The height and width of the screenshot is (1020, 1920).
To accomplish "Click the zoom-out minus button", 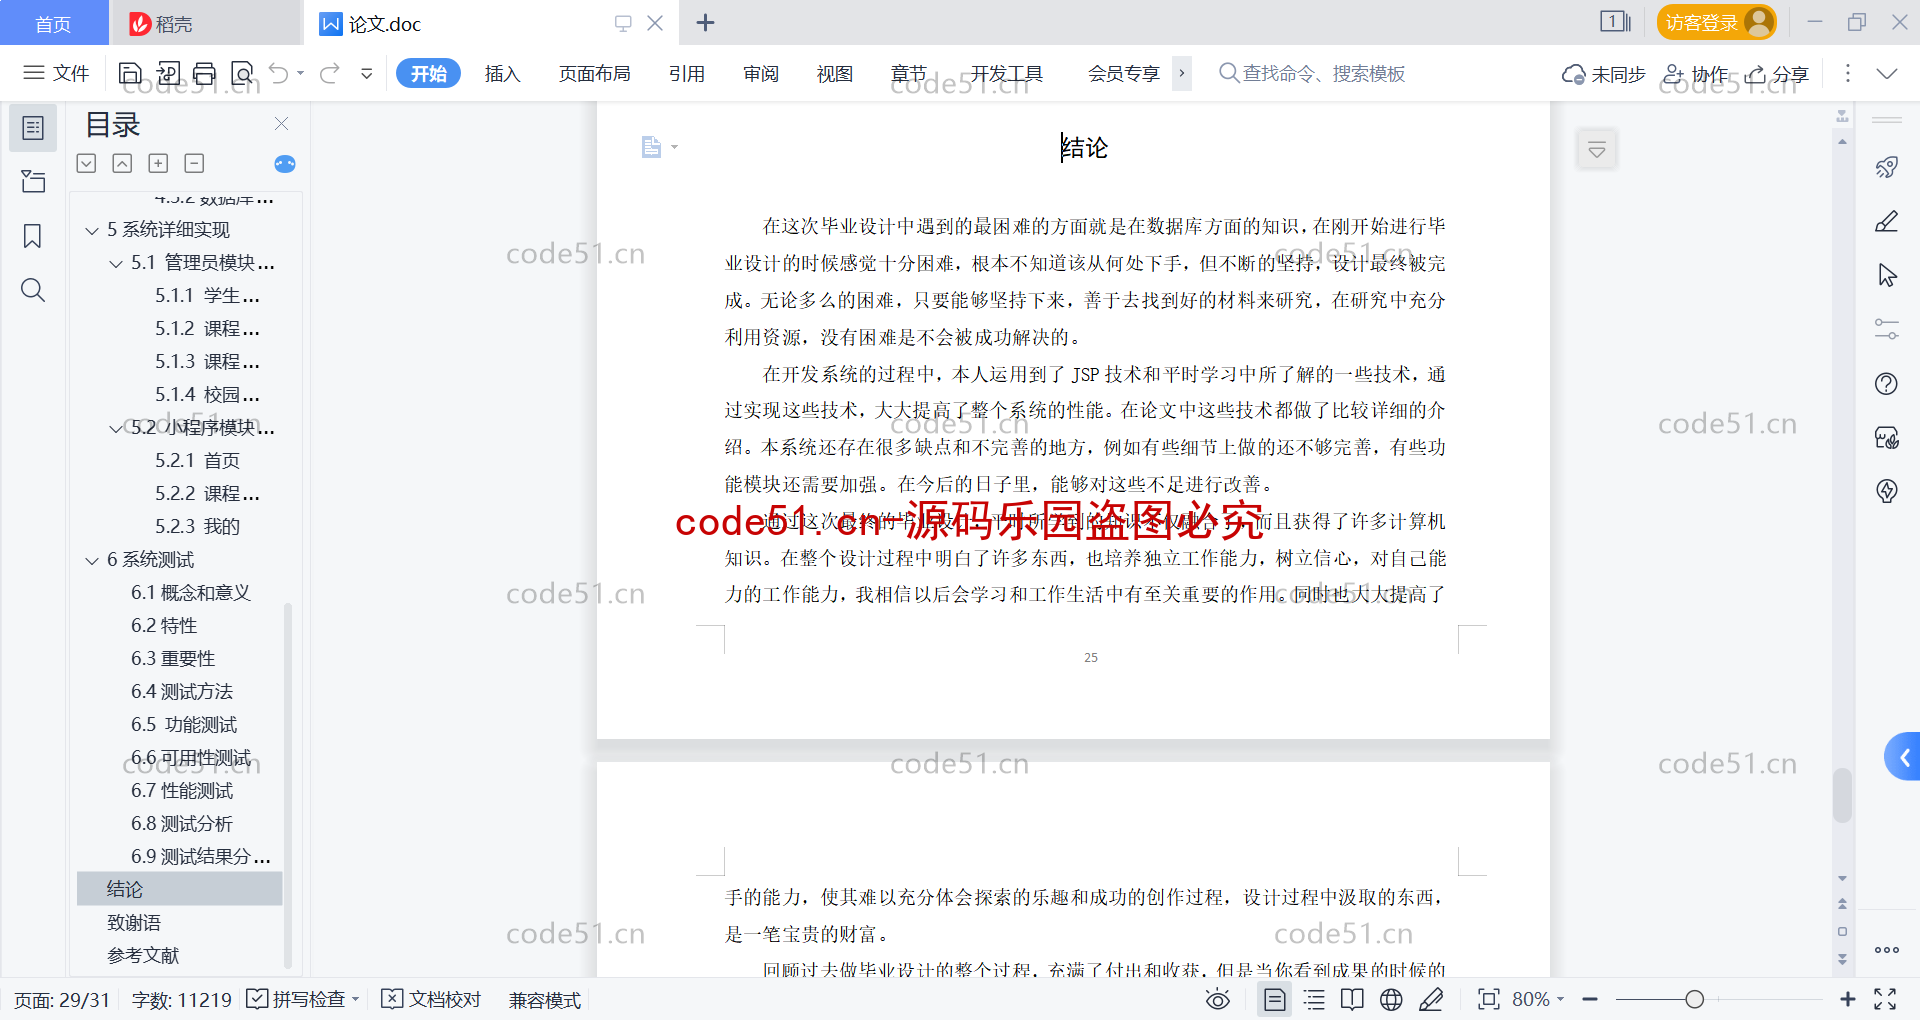I will pos(1590,1000).
